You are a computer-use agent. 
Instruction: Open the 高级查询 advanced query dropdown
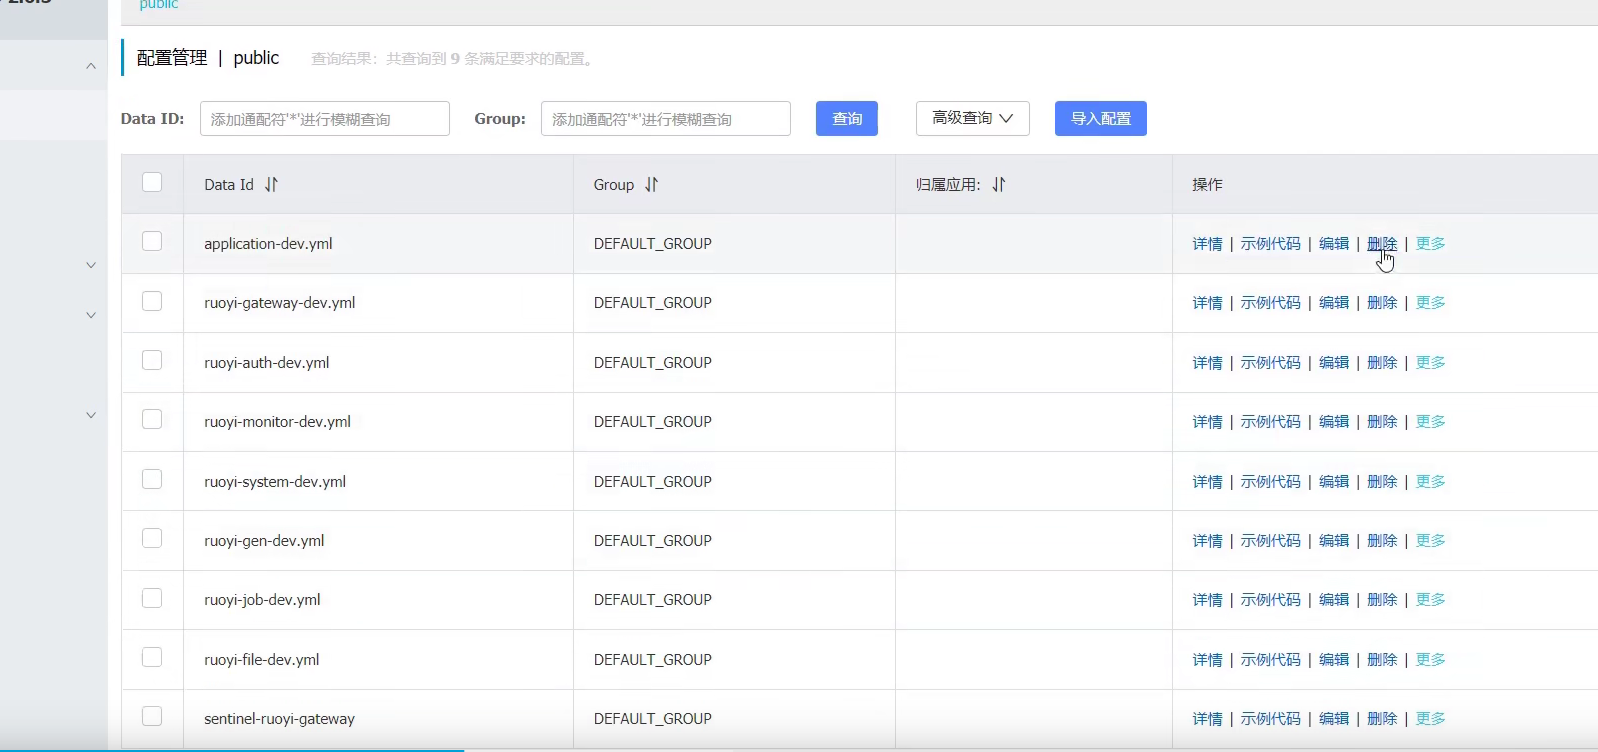pyautogui.click(x=973, y=118)
